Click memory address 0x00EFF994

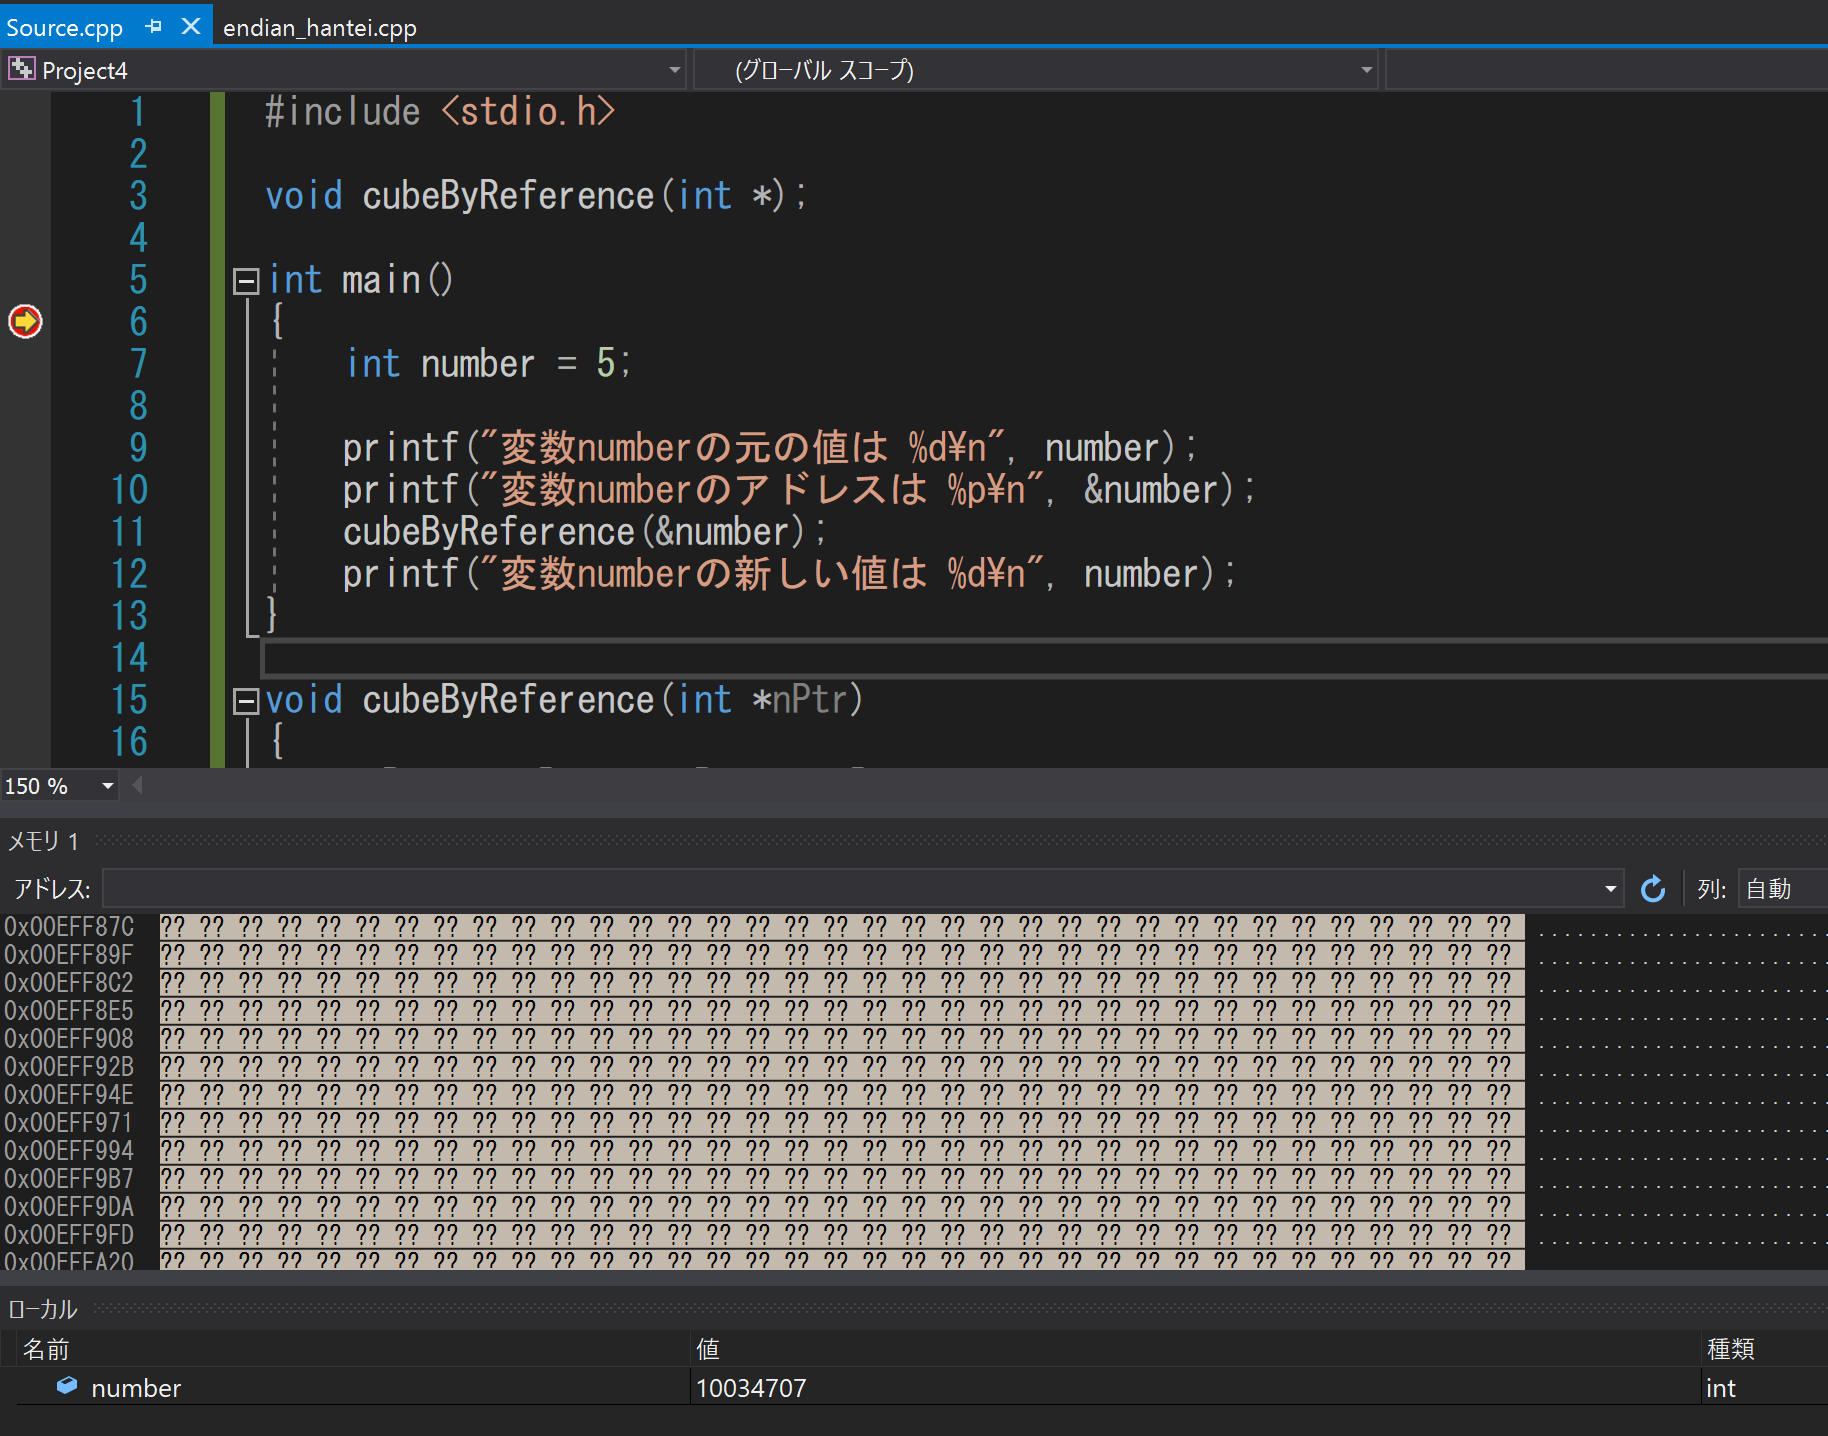click(69, 1151)
